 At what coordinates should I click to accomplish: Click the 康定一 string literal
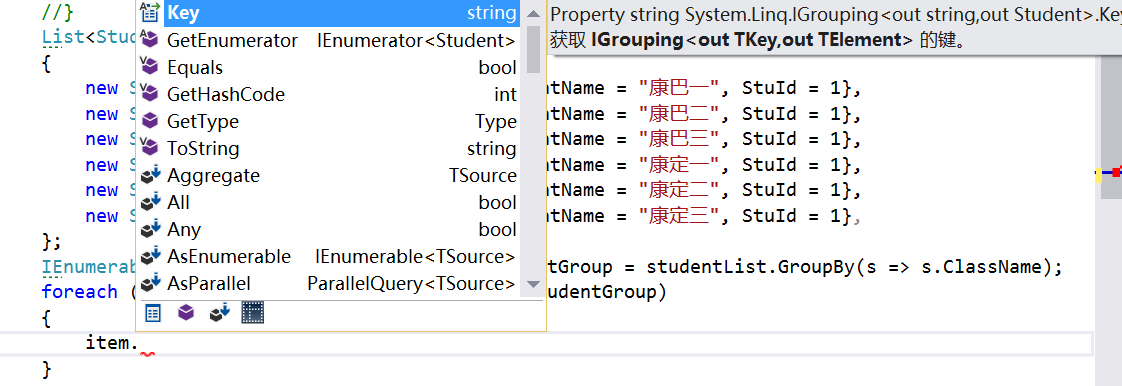point(680,165)
